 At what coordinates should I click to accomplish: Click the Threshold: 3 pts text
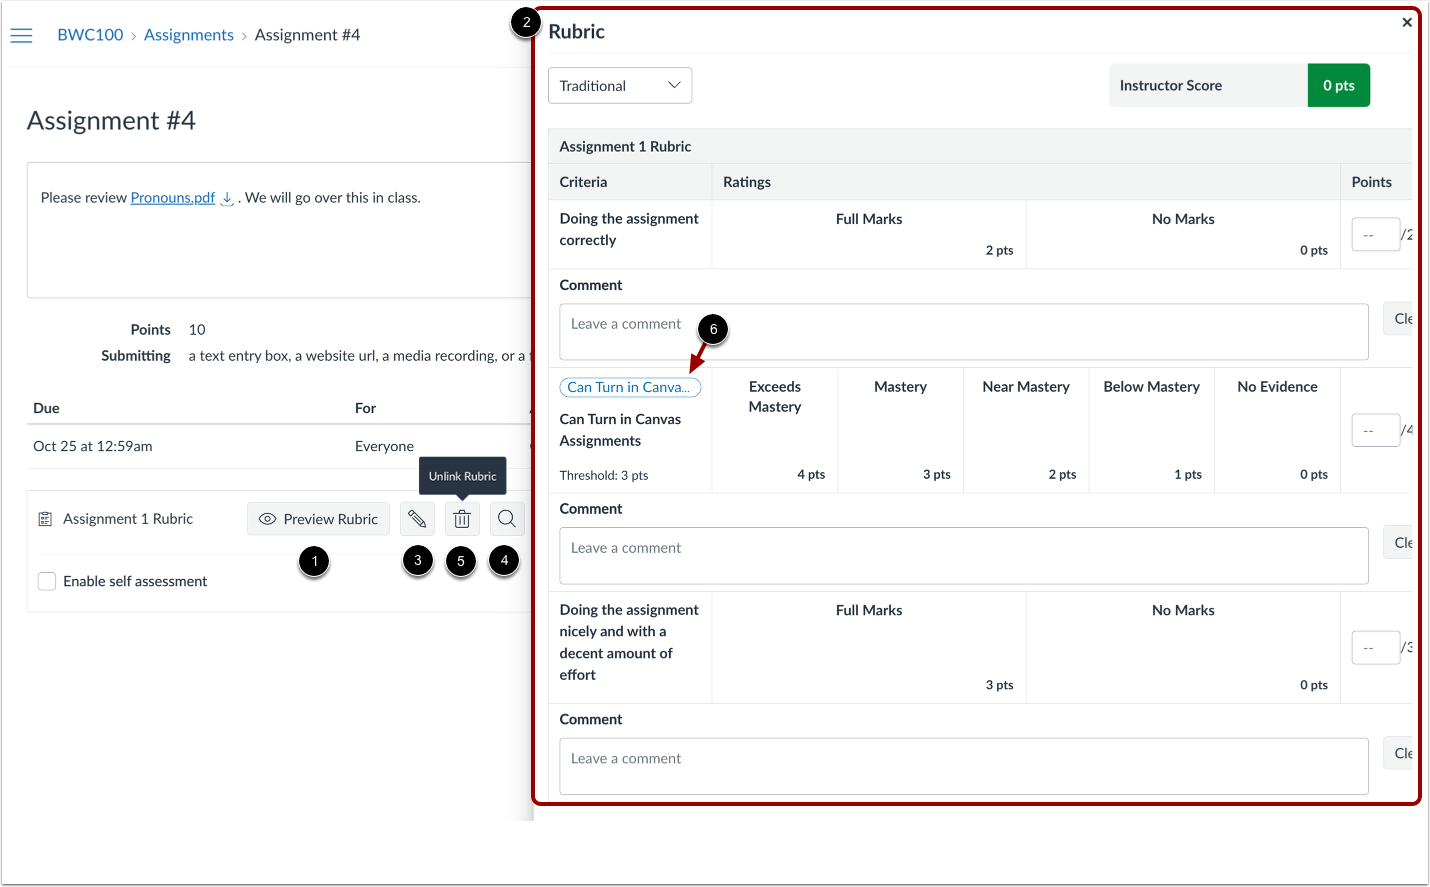point(604,476)
